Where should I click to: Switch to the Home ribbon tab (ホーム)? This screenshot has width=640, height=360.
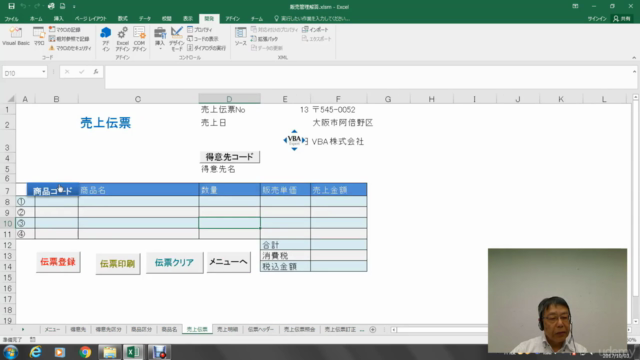coord(36,19)
